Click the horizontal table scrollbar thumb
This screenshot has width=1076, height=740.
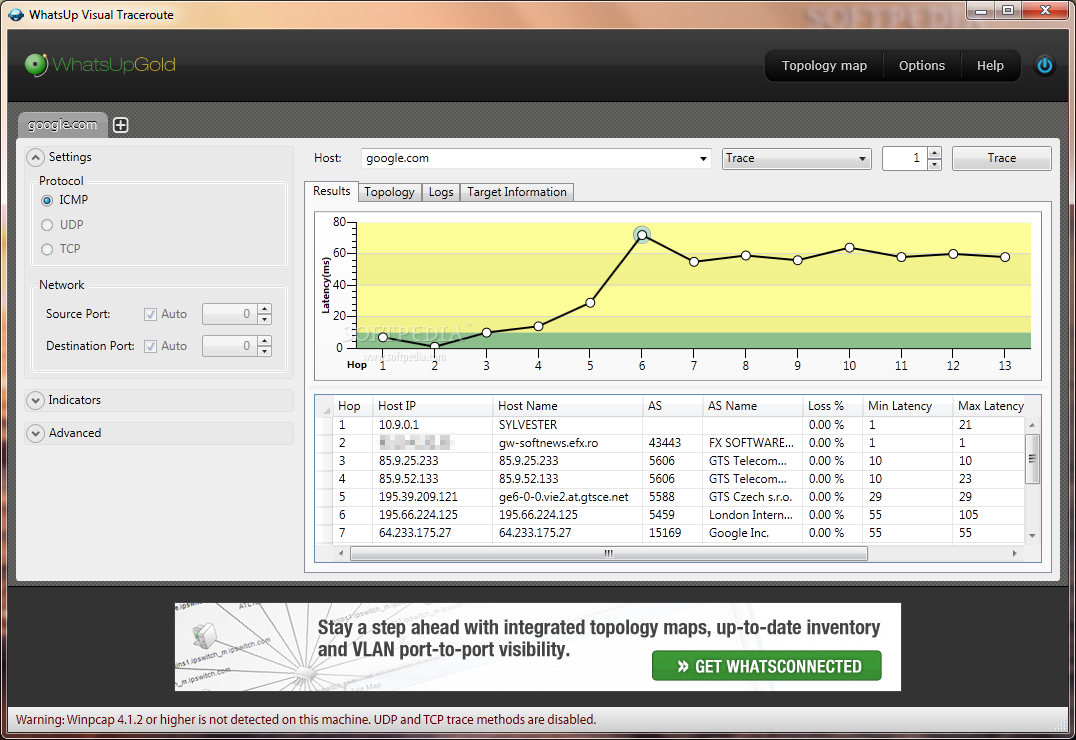[609, 553]
